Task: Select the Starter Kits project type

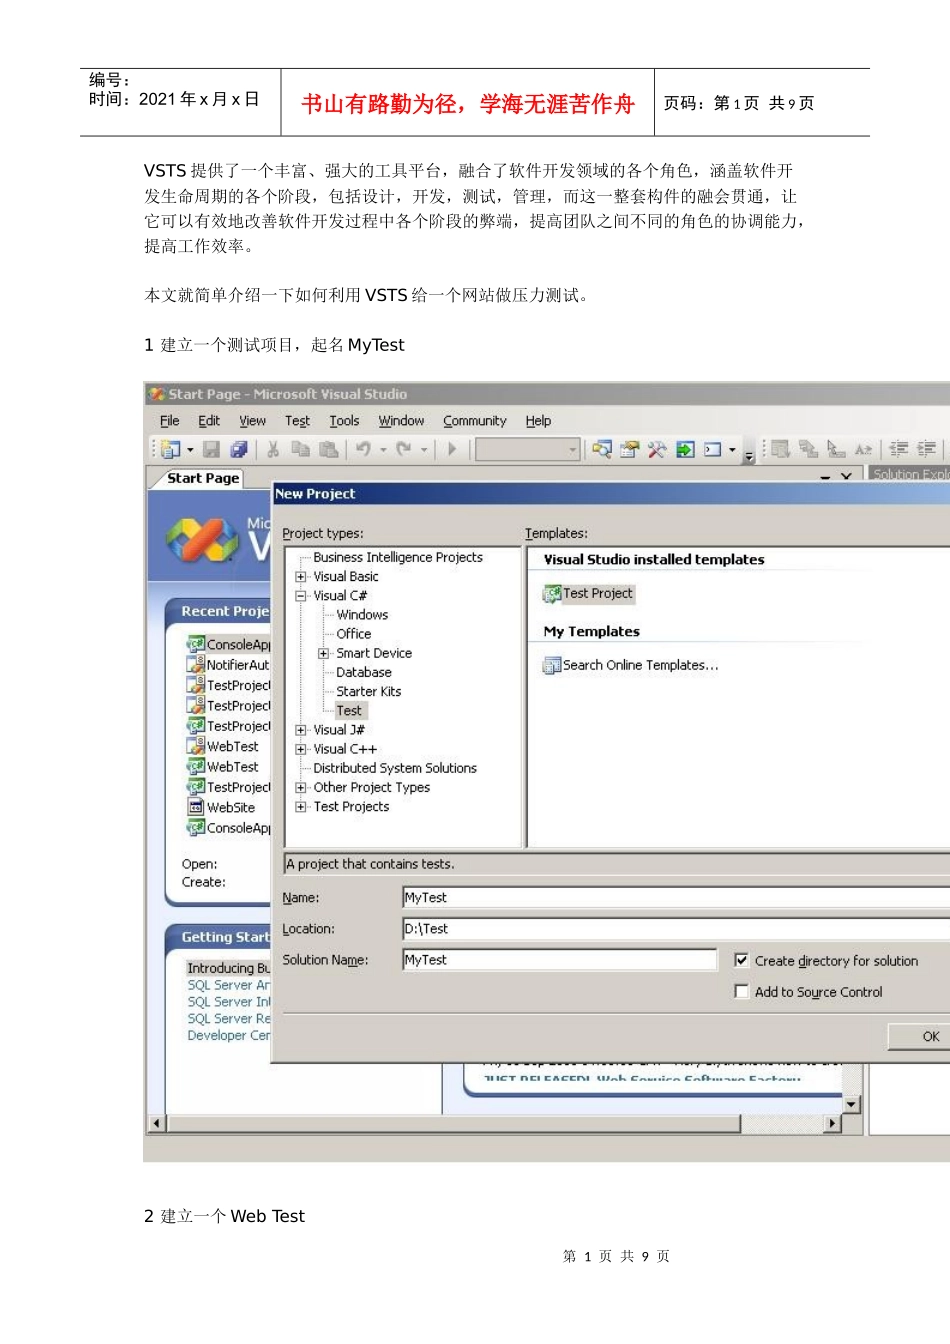Action: tap(369, 692)
